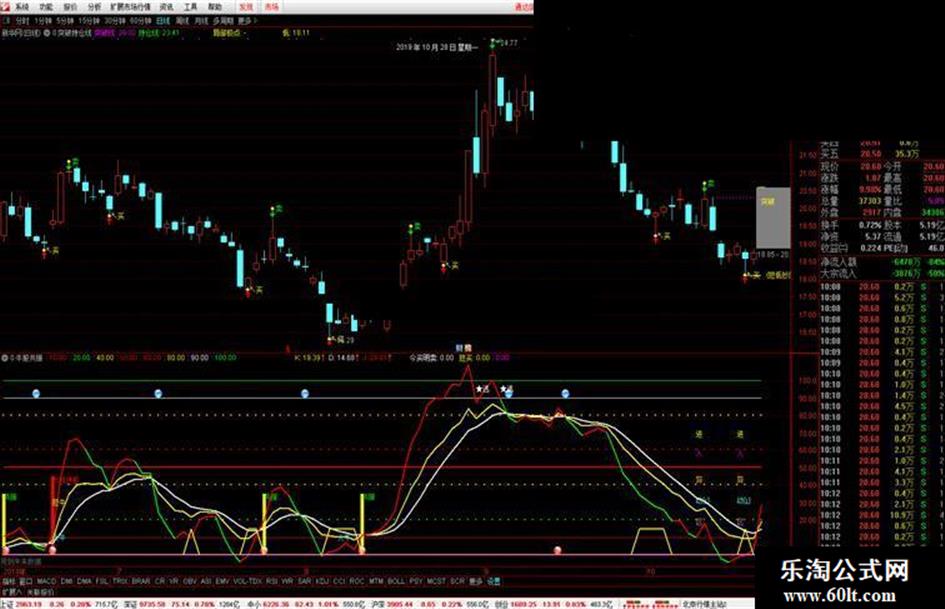Open the 扩展市场行情 menu
This screenshot has height=609, width=945.
pyautogui.click(x=129, y=7)
